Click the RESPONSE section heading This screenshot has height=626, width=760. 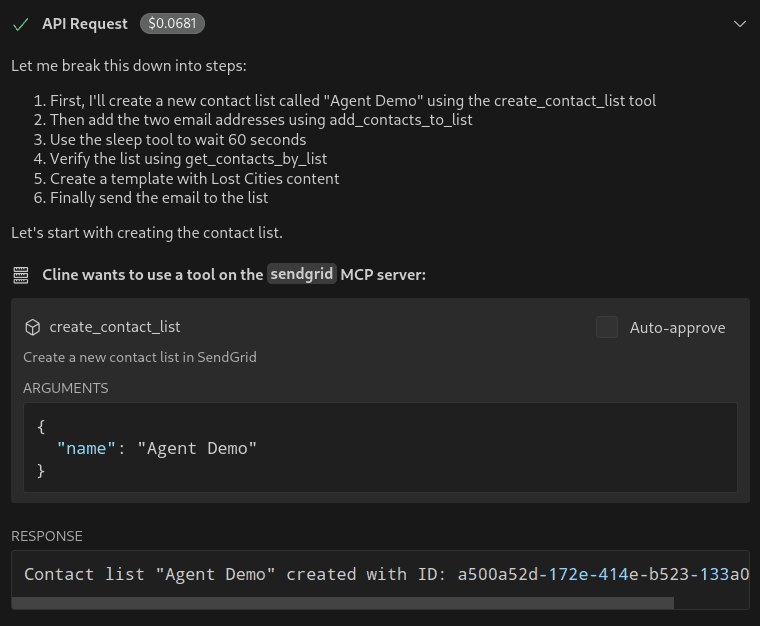pyautogui.click(x=47, y=536)
